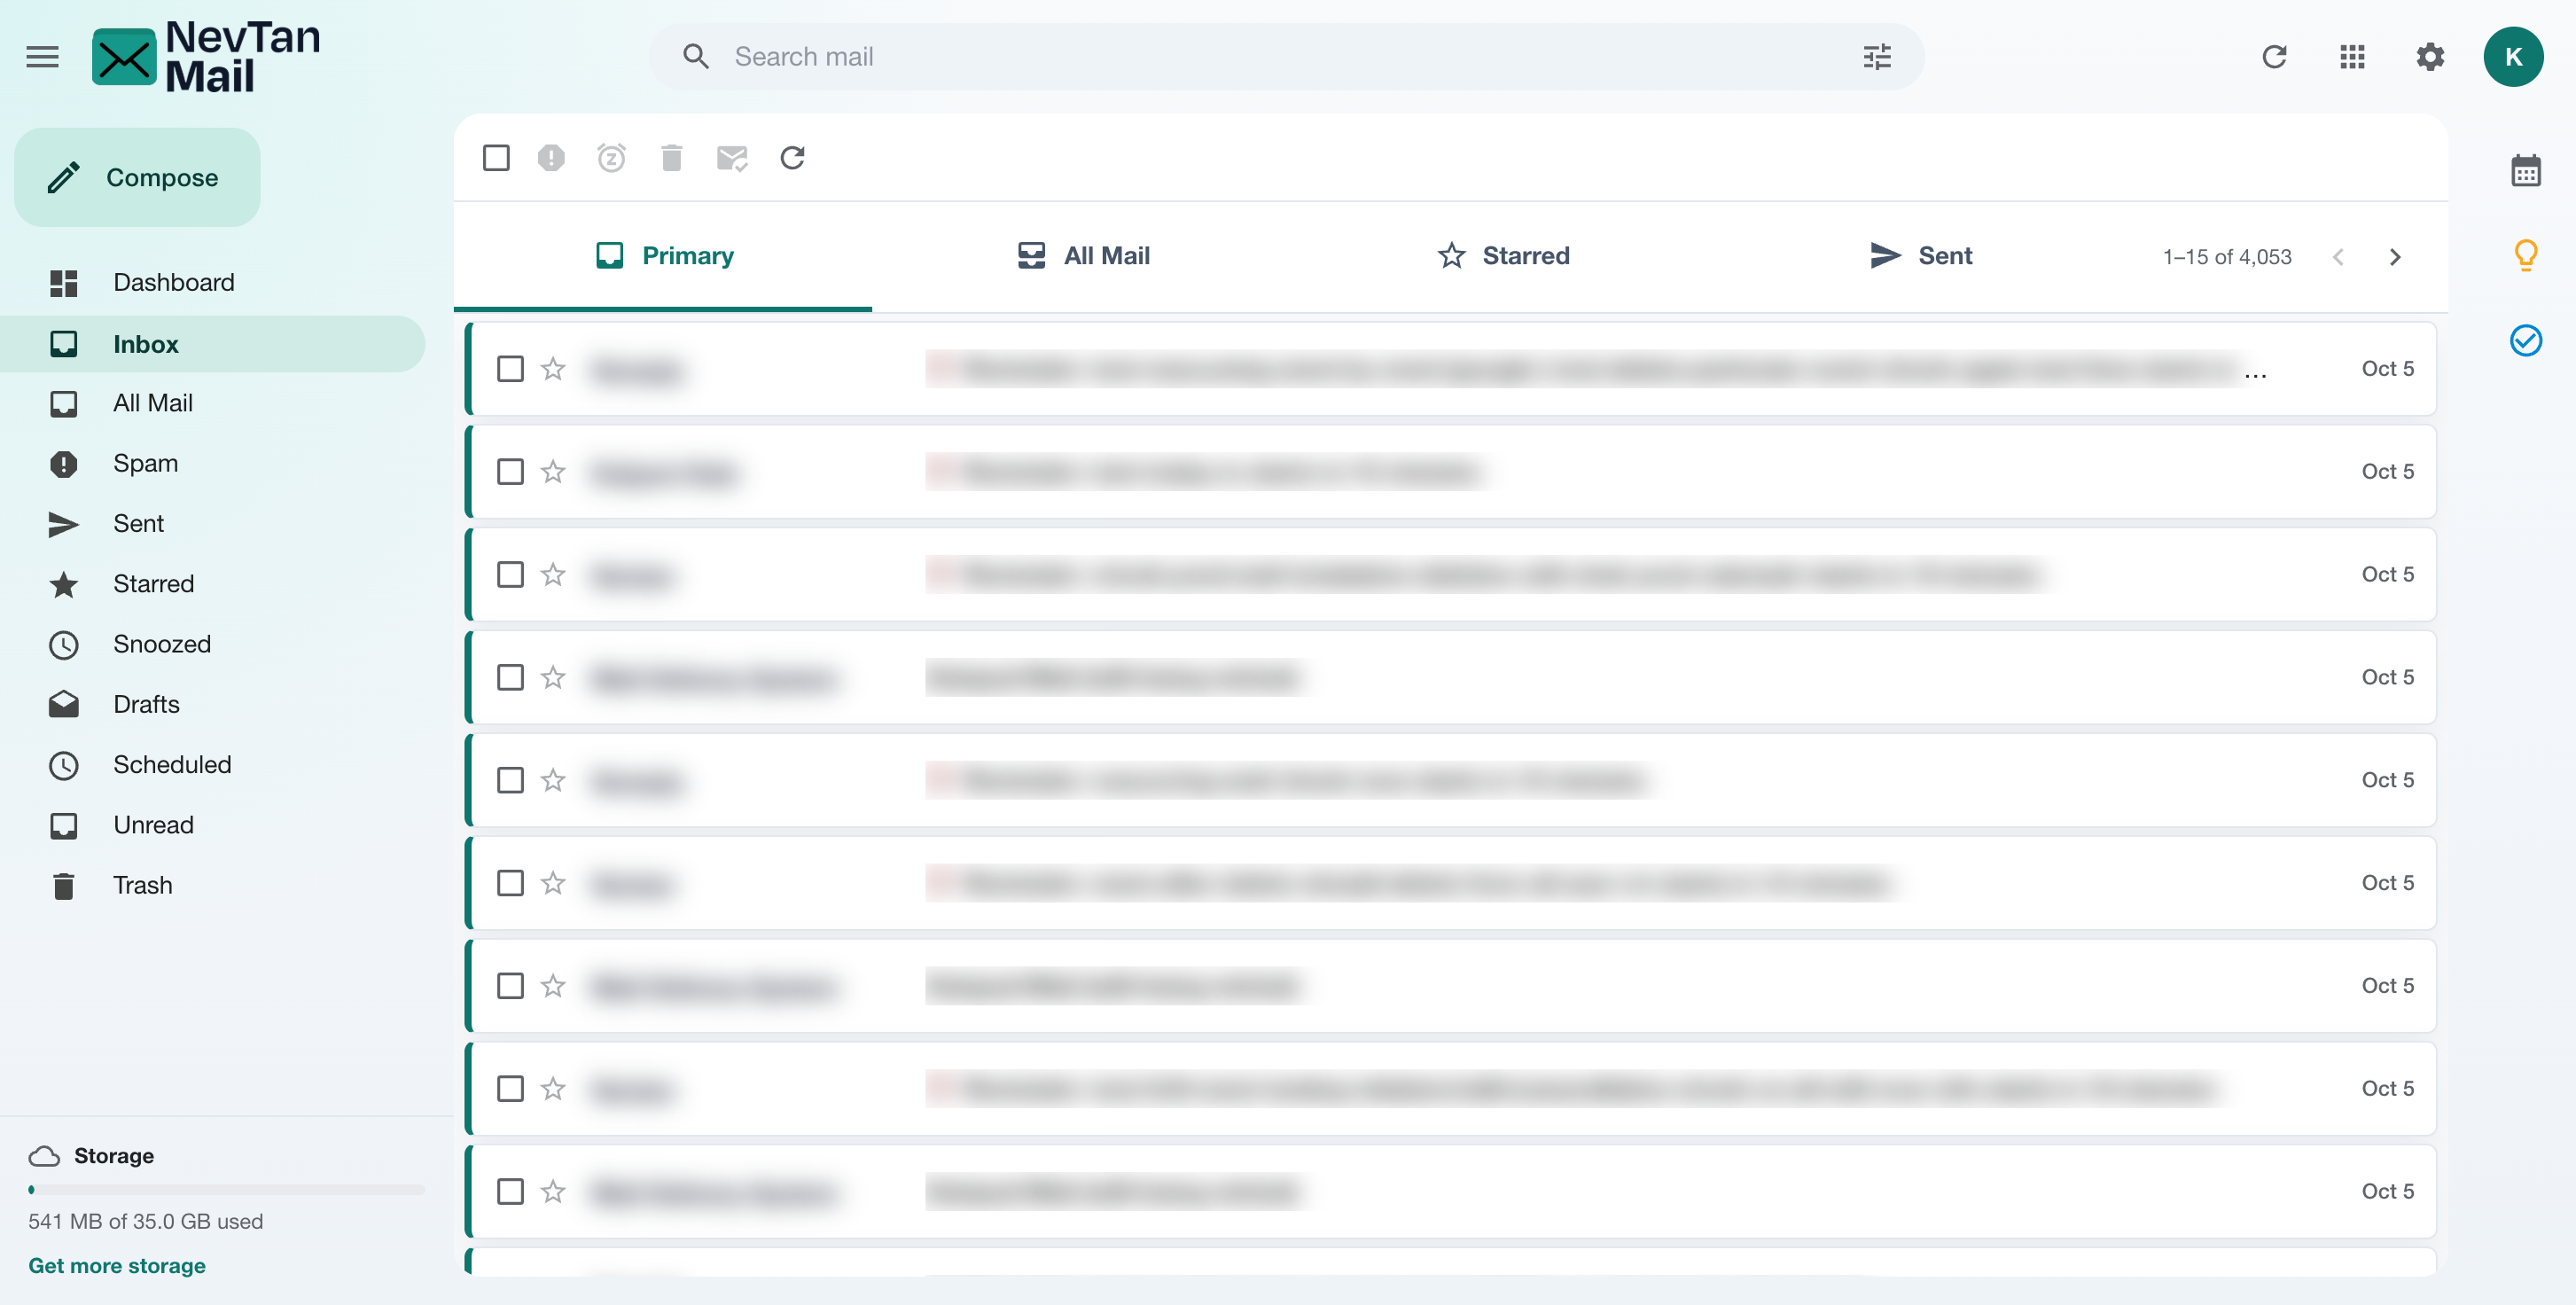Check the first email's checkbox

(x=510, y=369)
